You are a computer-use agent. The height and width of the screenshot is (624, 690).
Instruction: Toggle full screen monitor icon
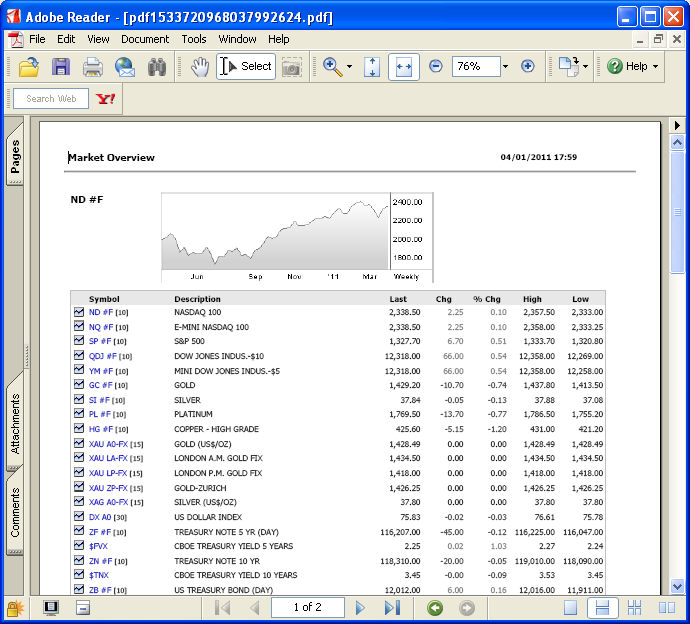(x=51, y=608)
